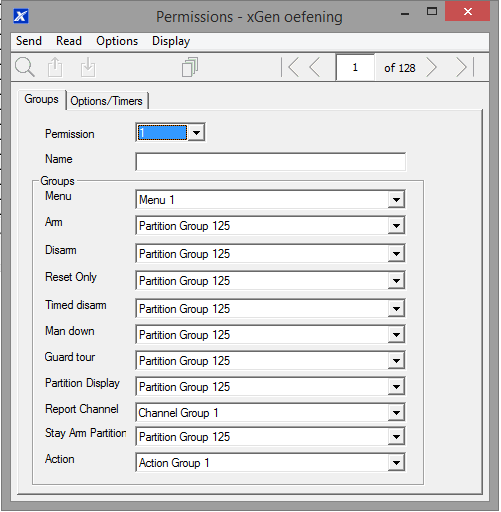Go to first record arrow
This screenshot has height=512, width=501.
[290, 68]
